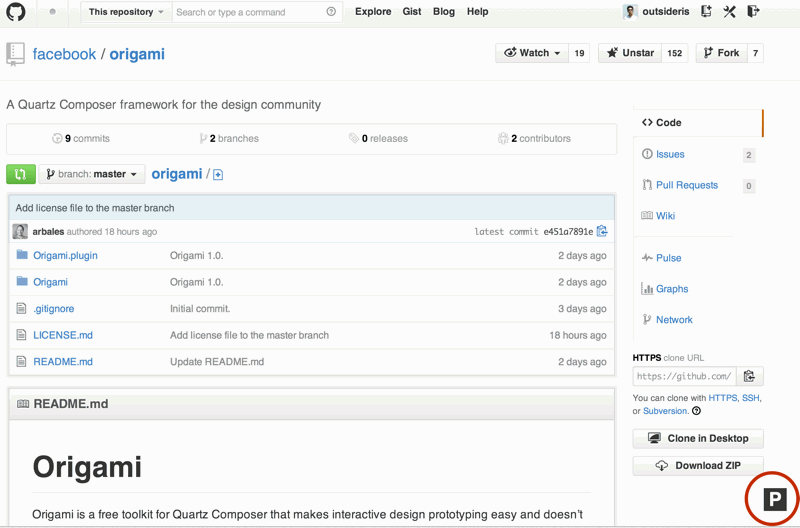800x528 pixels.
Task: Open commit message Add license file header
Action: (x=95, y=208)
